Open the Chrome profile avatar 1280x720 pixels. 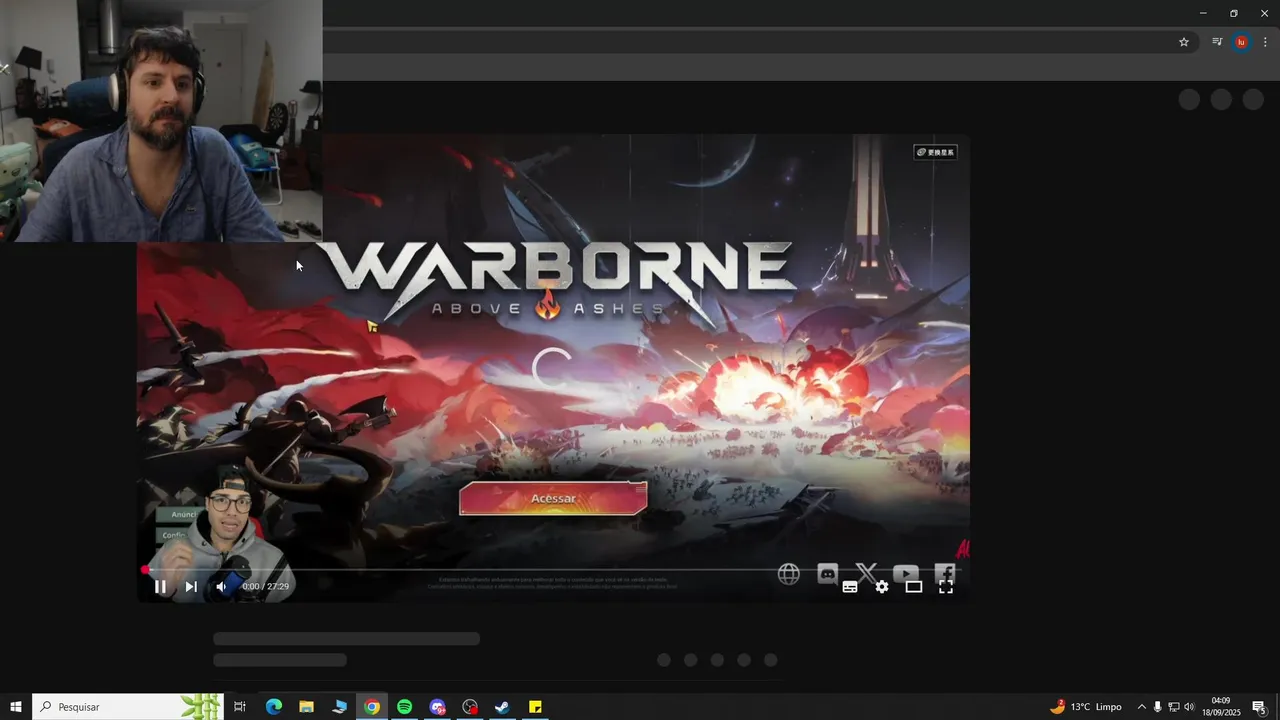click(x=1241, y=42)
